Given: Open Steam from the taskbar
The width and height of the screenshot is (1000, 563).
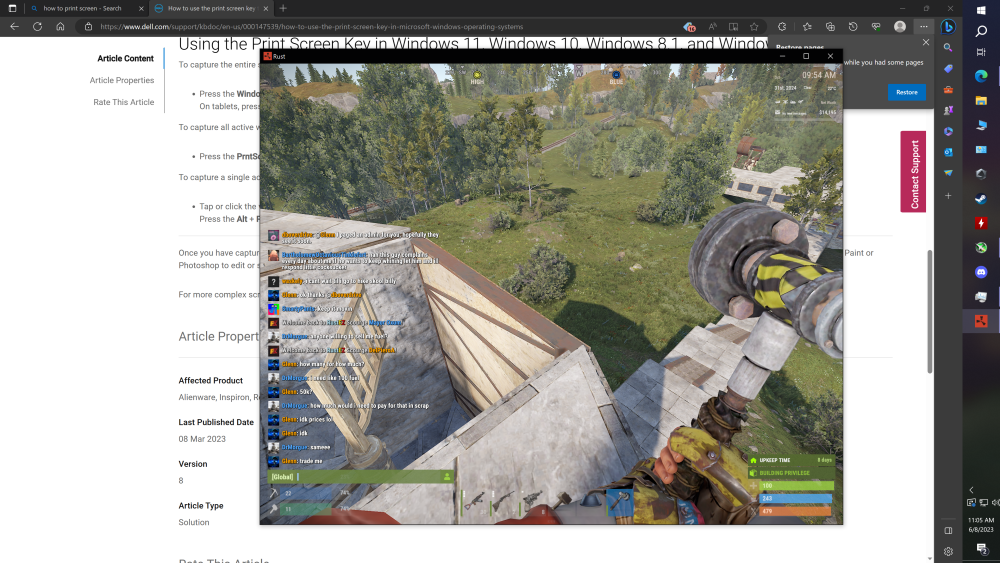Looking at the screenshot, I should 981,198.
